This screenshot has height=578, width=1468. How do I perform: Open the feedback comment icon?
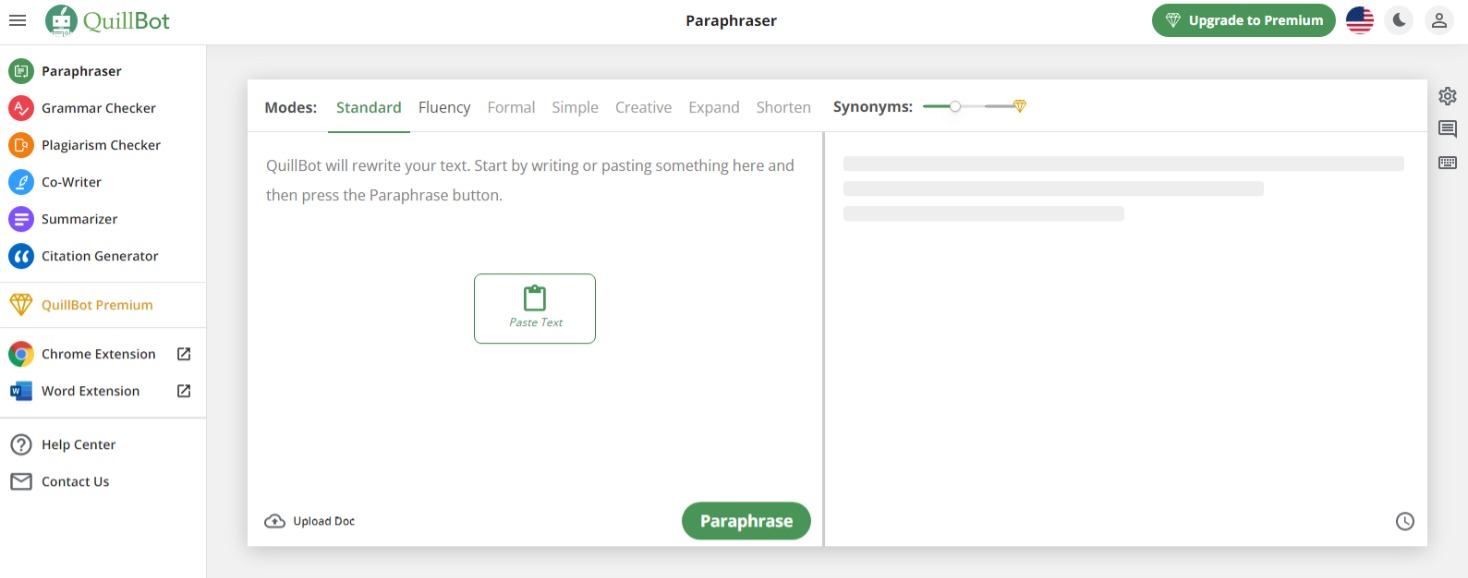tap(1447, 129)
